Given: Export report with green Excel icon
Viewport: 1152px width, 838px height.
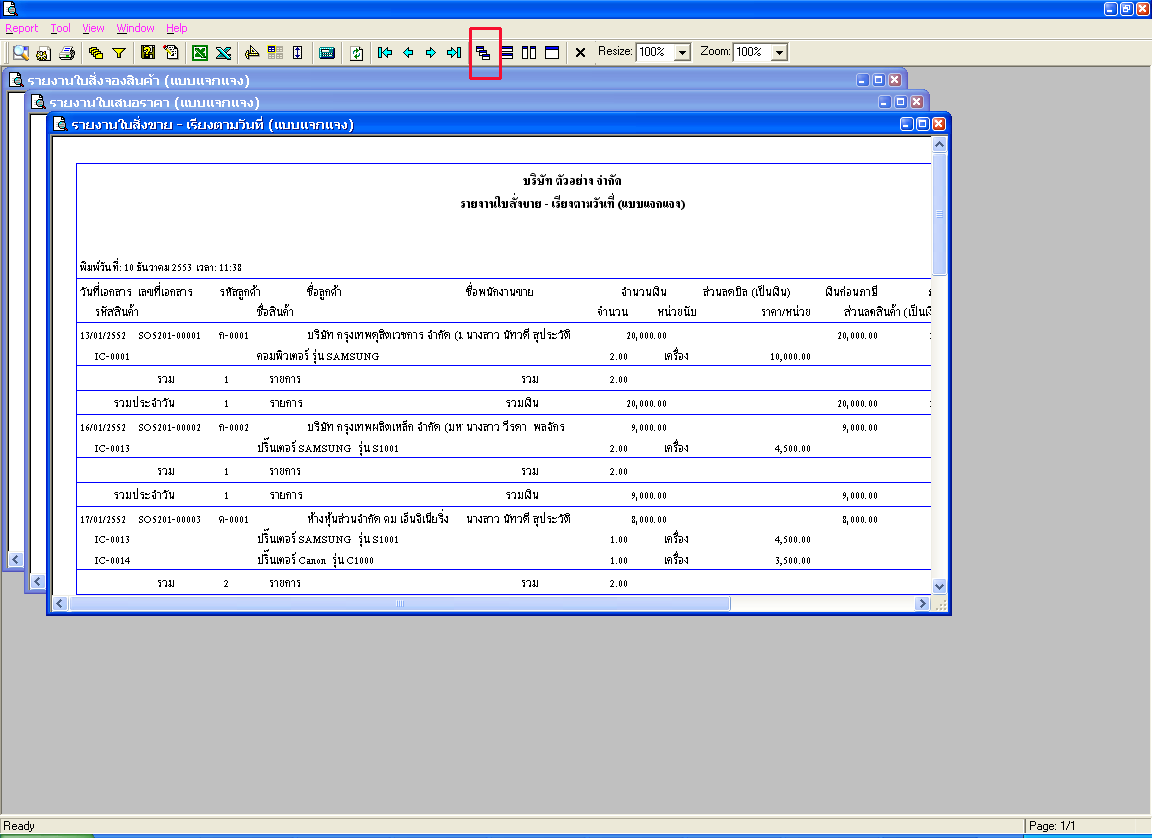Looking at the screenshot, I should click(x=200, y=52).
